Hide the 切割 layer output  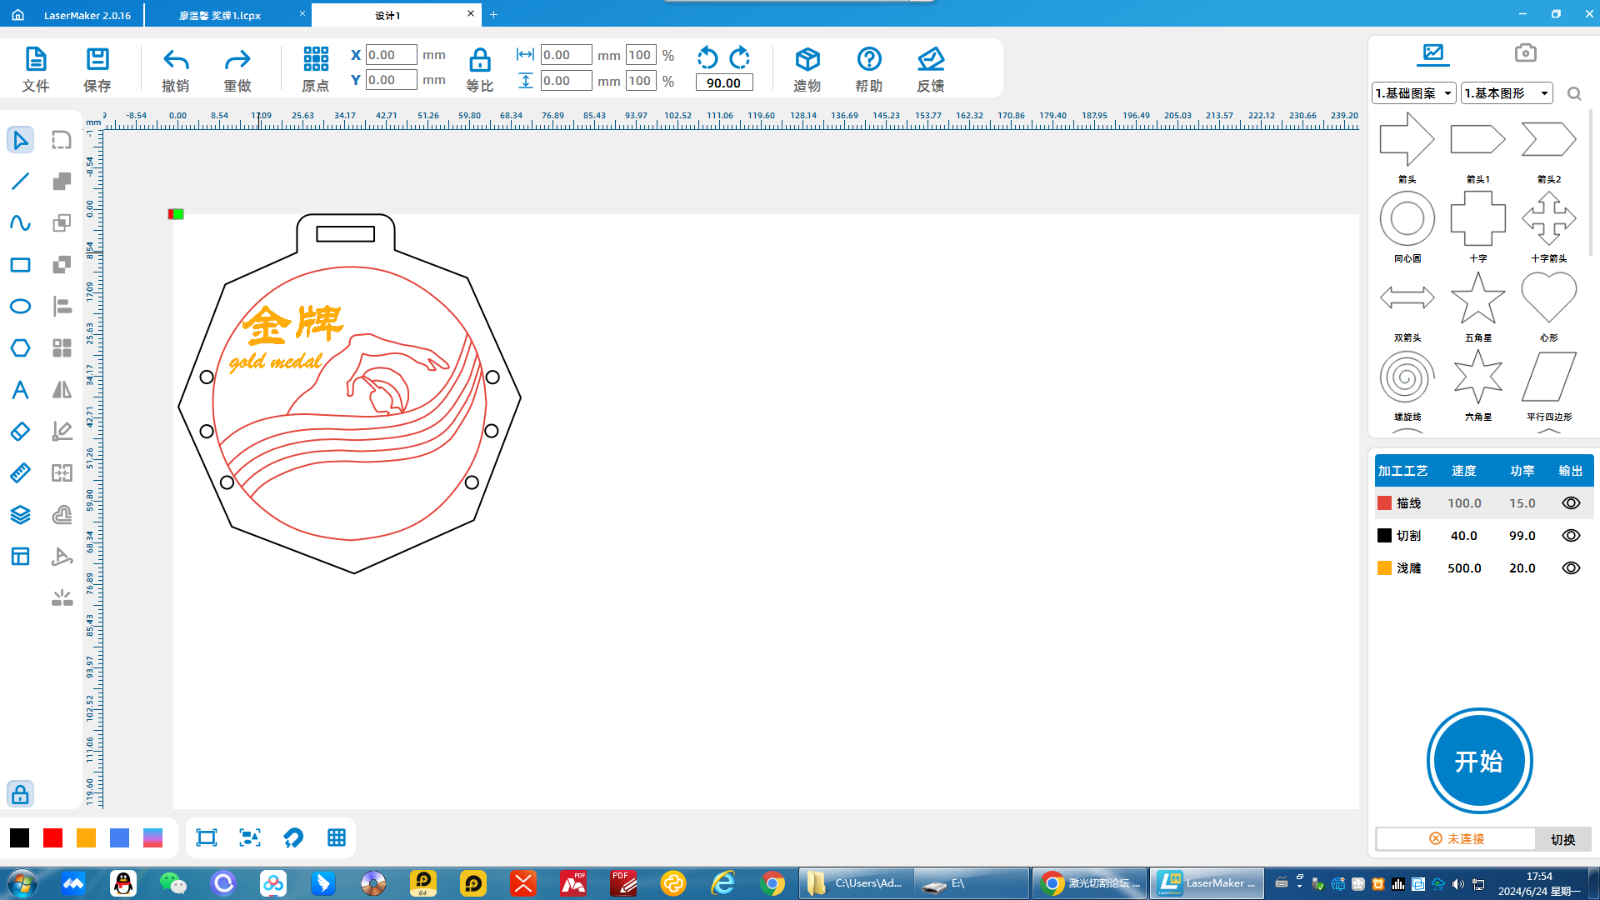point(1571,536)
